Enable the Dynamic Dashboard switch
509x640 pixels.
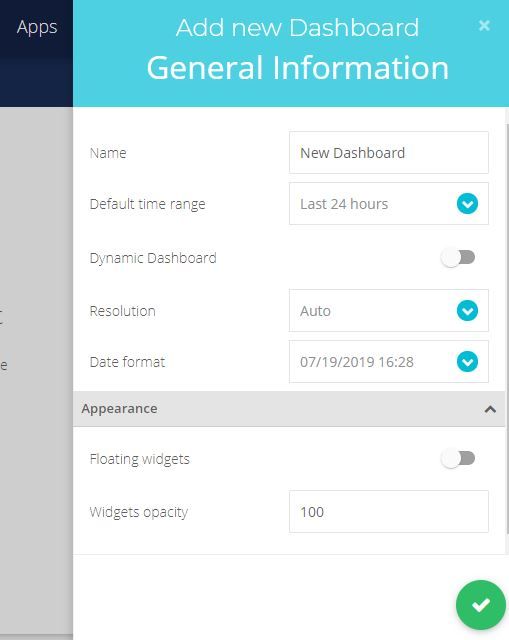(x=458, y=258)
